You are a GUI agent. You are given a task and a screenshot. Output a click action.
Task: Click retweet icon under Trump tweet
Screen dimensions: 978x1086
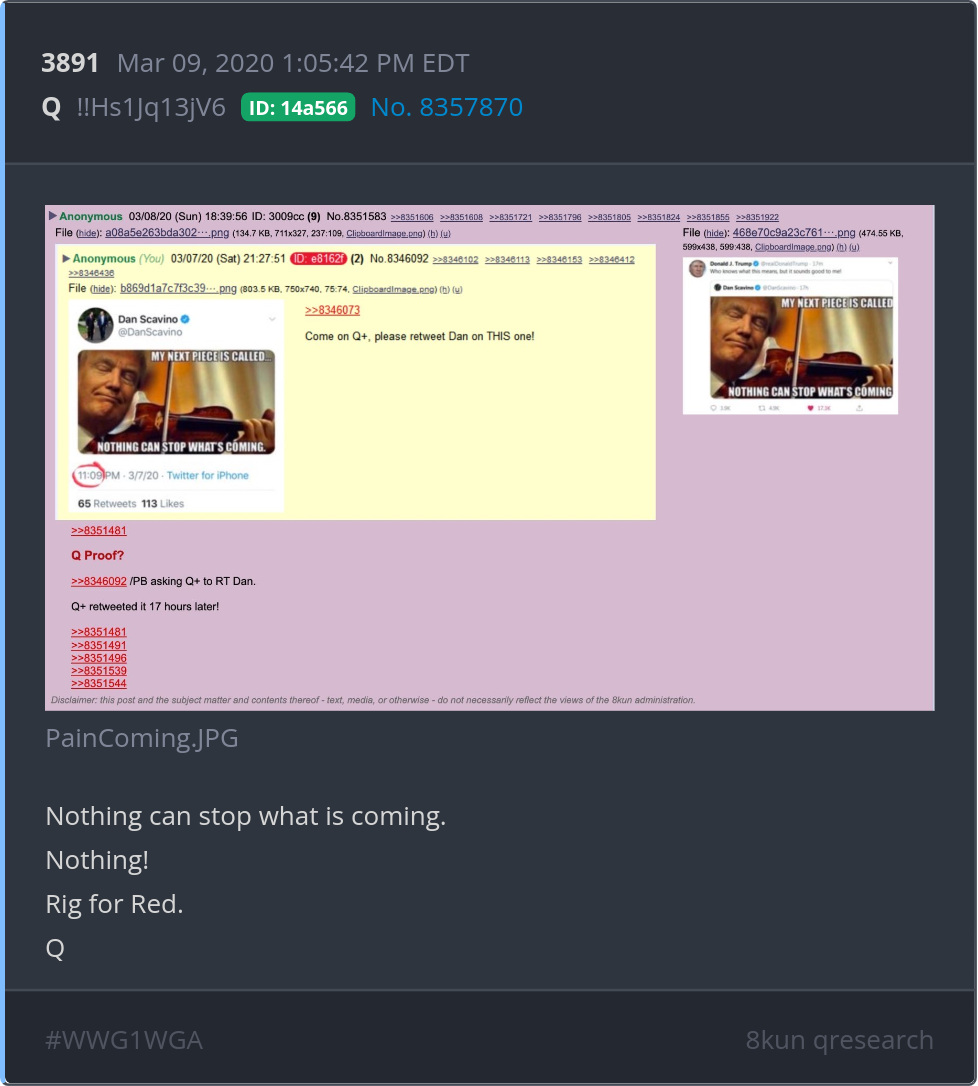[x=762, y=408]
